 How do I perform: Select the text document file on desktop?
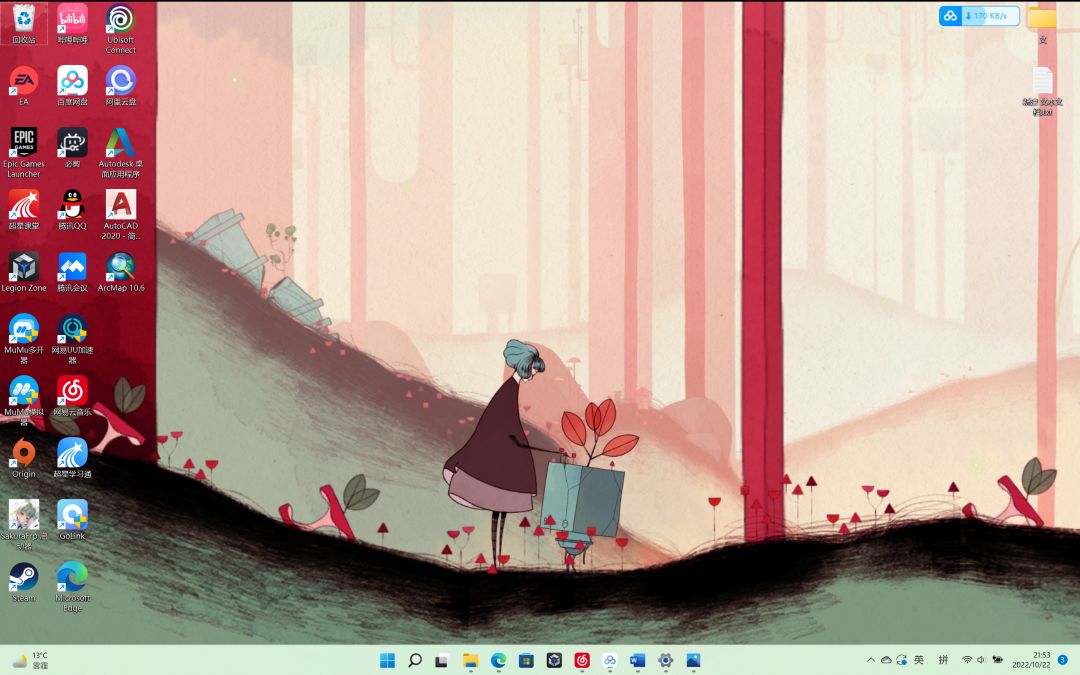coord(1042,90)
